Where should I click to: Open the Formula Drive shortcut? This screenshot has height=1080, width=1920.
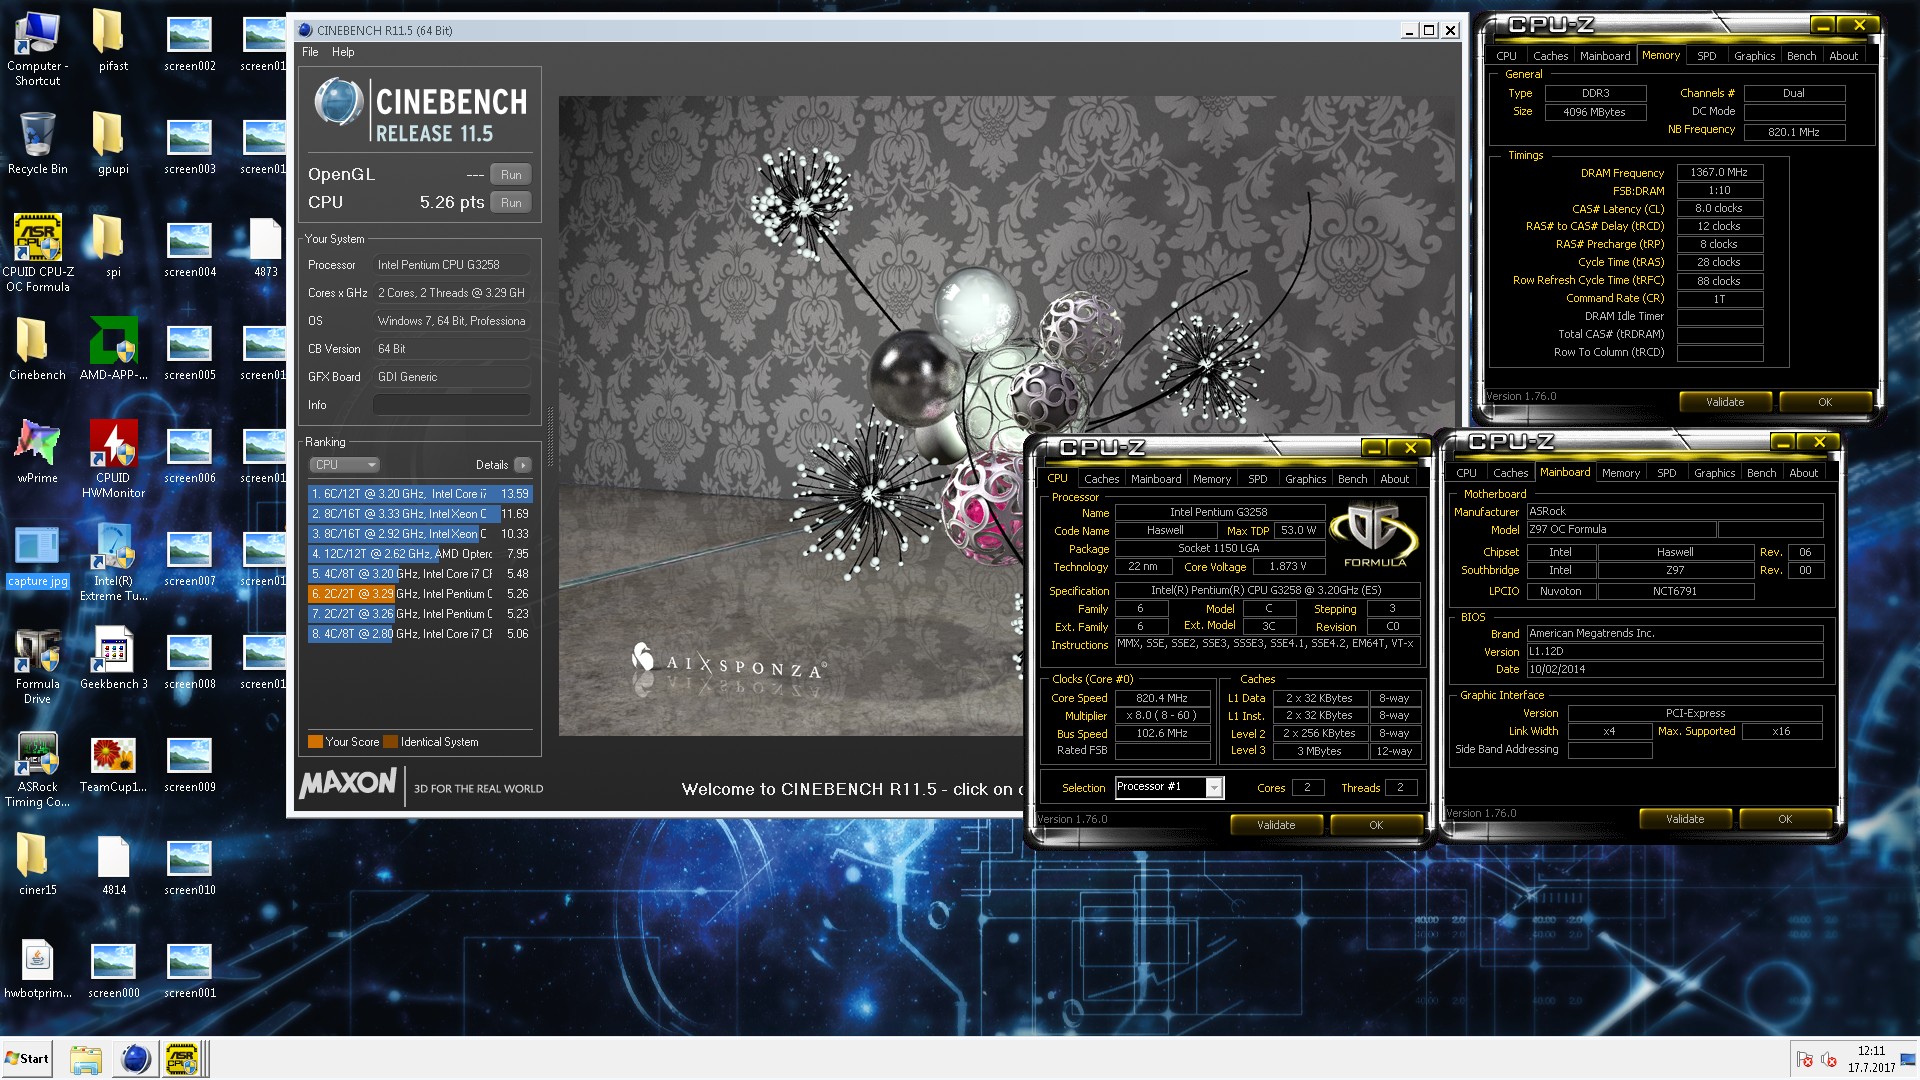[37, 666]
